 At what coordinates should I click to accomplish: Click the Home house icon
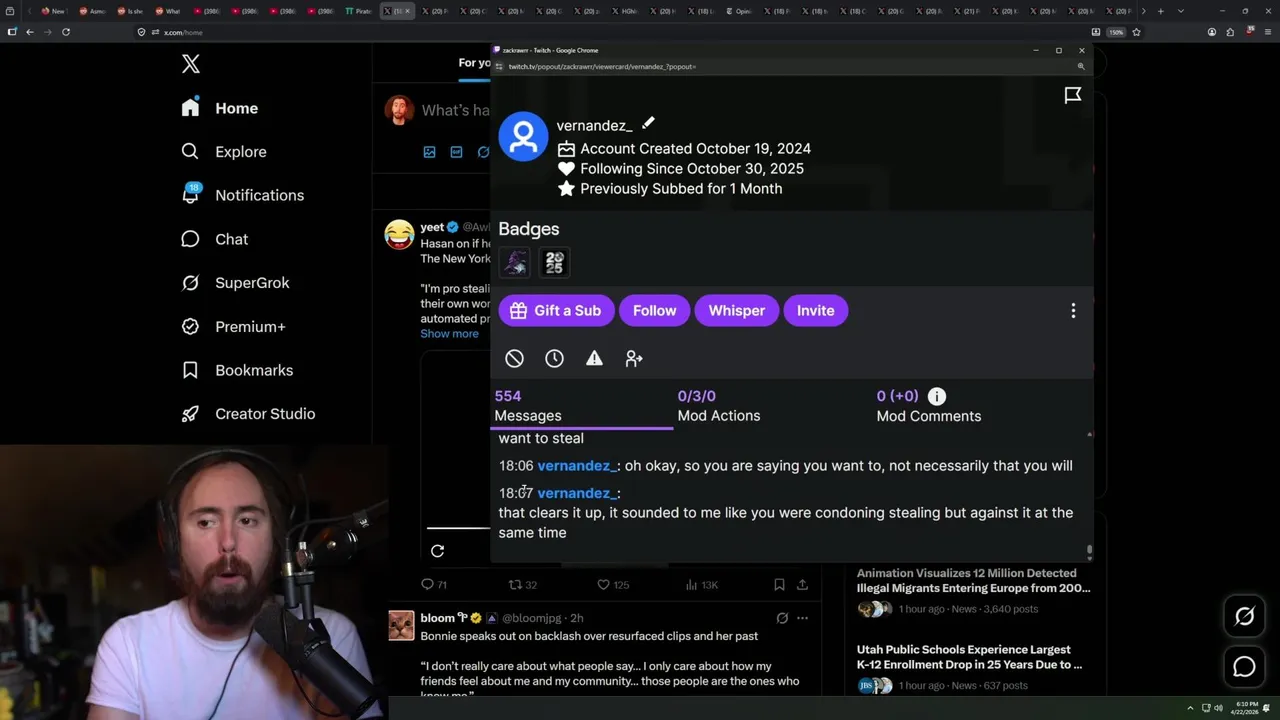coord(190,108)
